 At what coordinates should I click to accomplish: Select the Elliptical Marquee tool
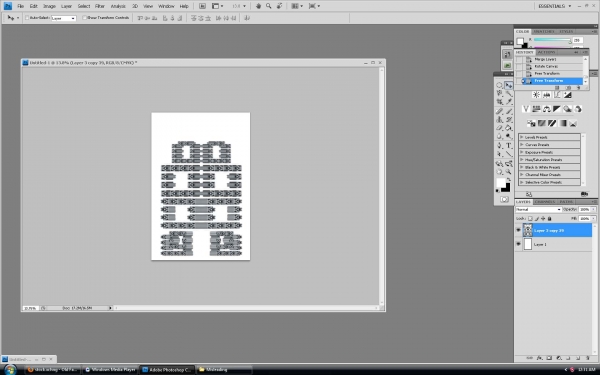click(x=499, y=85)
